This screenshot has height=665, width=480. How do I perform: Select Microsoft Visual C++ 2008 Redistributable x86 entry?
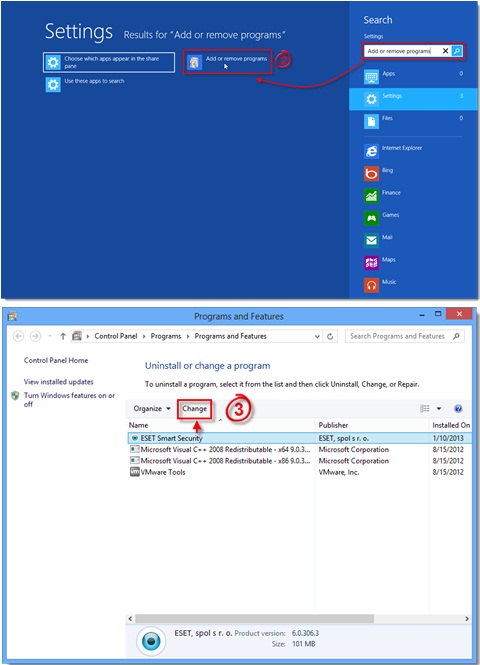click(x=220, y=461)
